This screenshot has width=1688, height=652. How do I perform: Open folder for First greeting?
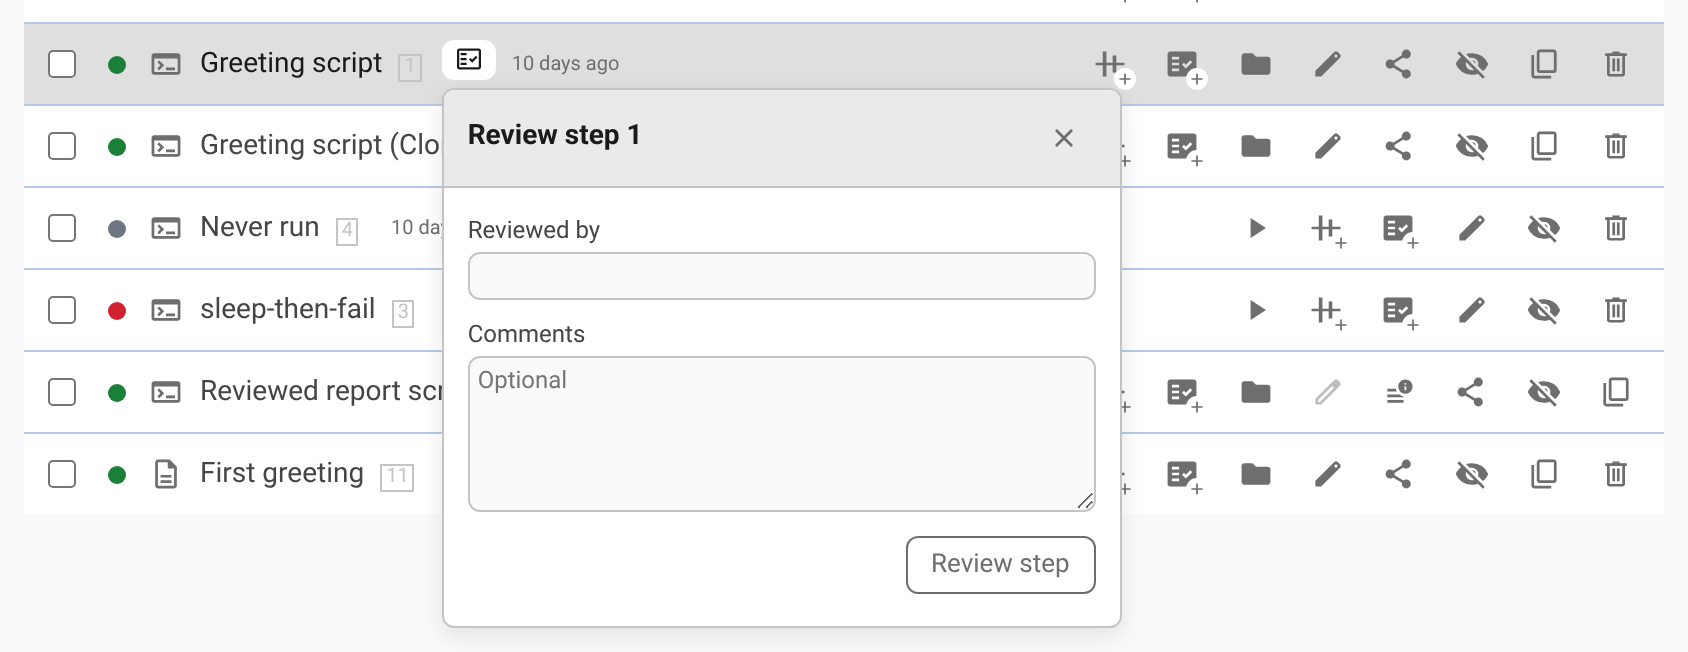tap(1256, 475)
